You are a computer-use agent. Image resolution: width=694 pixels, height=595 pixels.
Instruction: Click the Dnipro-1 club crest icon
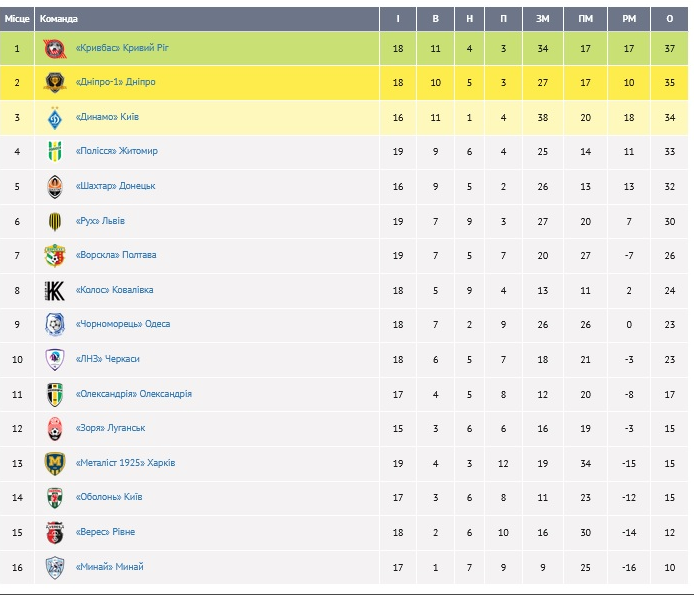click(54, 83)
